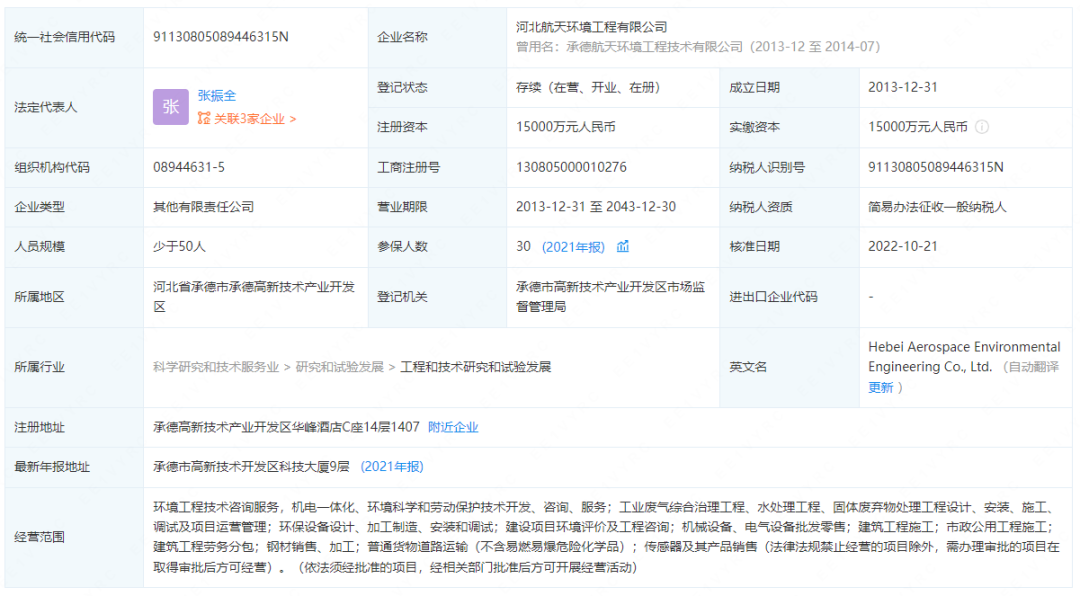Click (2021年报) link in 最新年报地址 row
Viewport: 1080px width, 596px height.
click(392, 466)
